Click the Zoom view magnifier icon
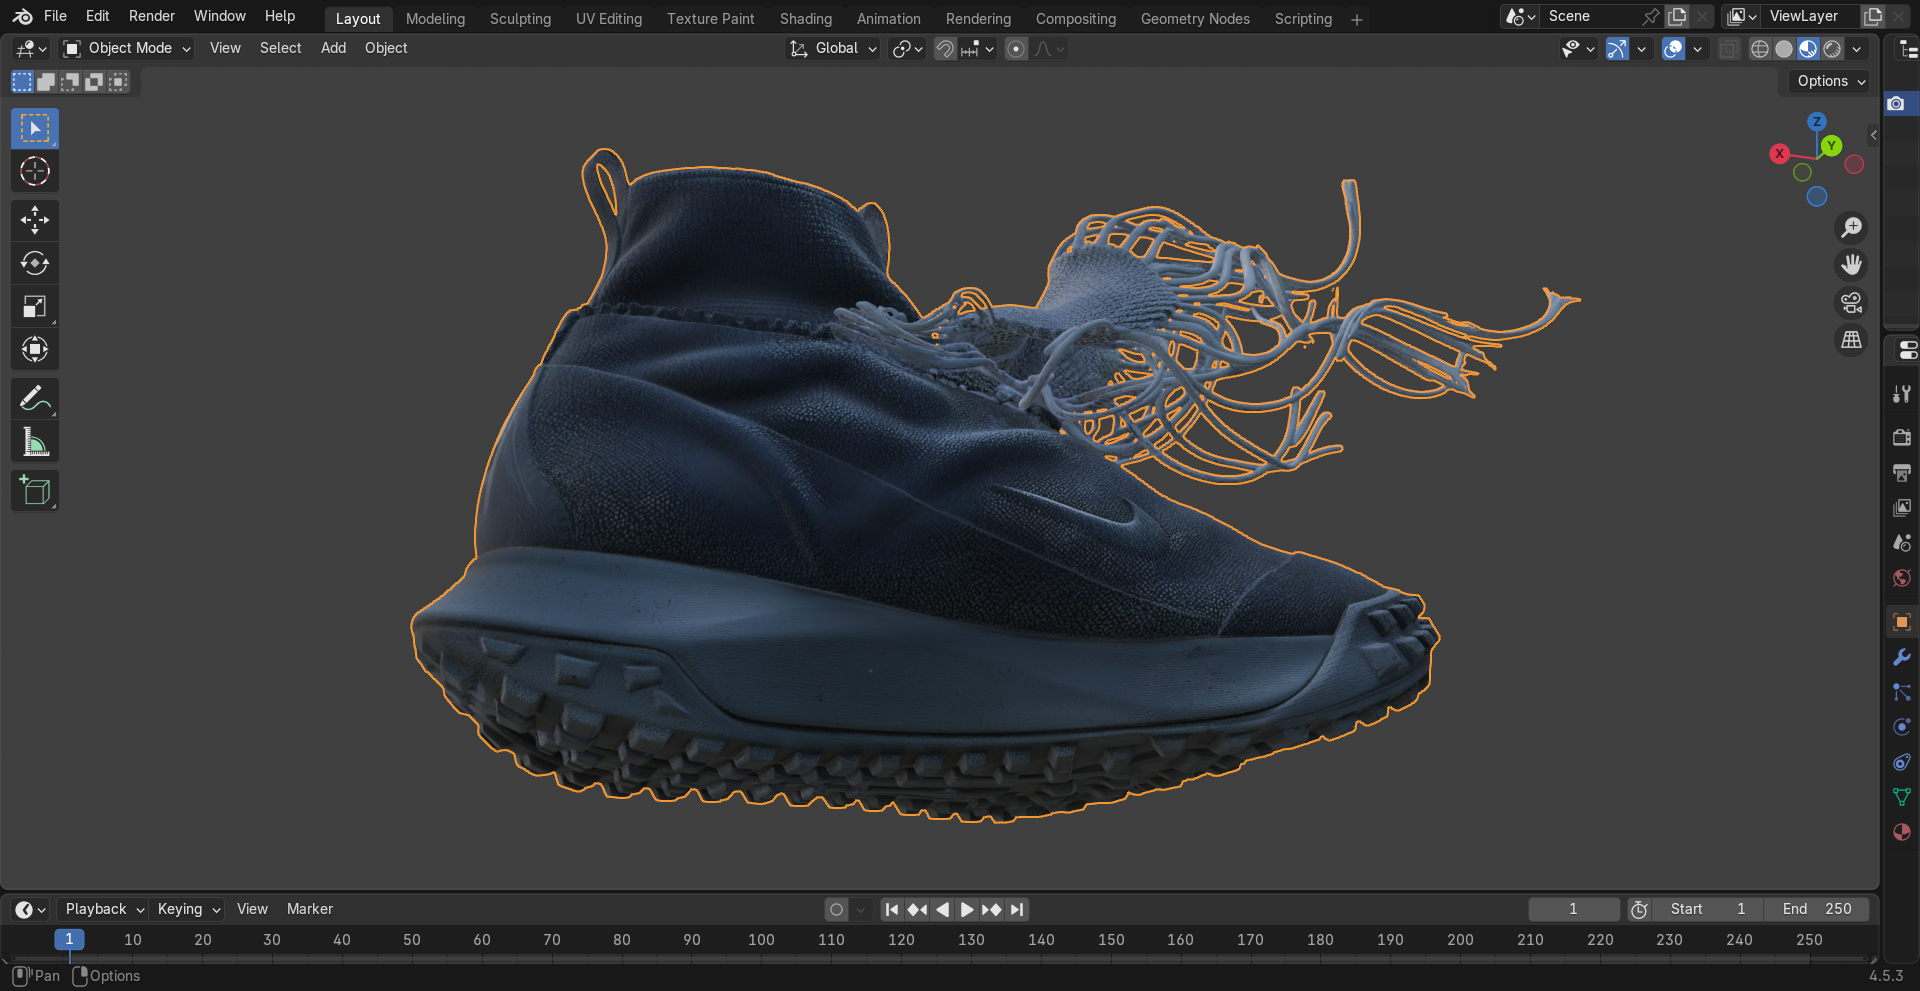This screenshot has width=1920, height=991. point(1852,227)
